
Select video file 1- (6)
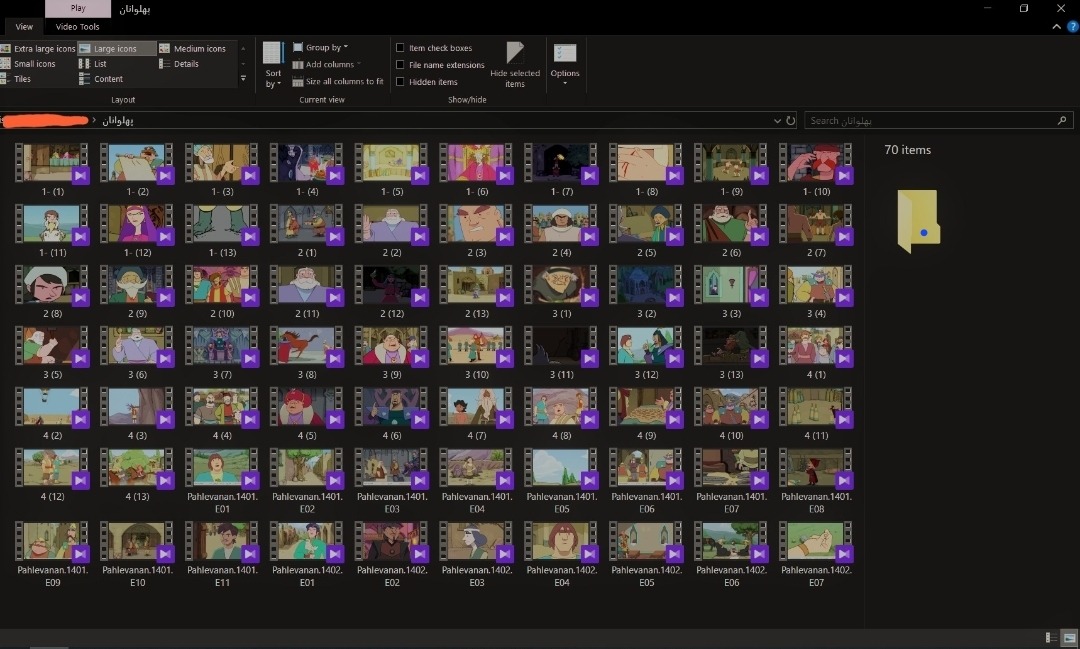pyautogui.click(x=477, y=169)
